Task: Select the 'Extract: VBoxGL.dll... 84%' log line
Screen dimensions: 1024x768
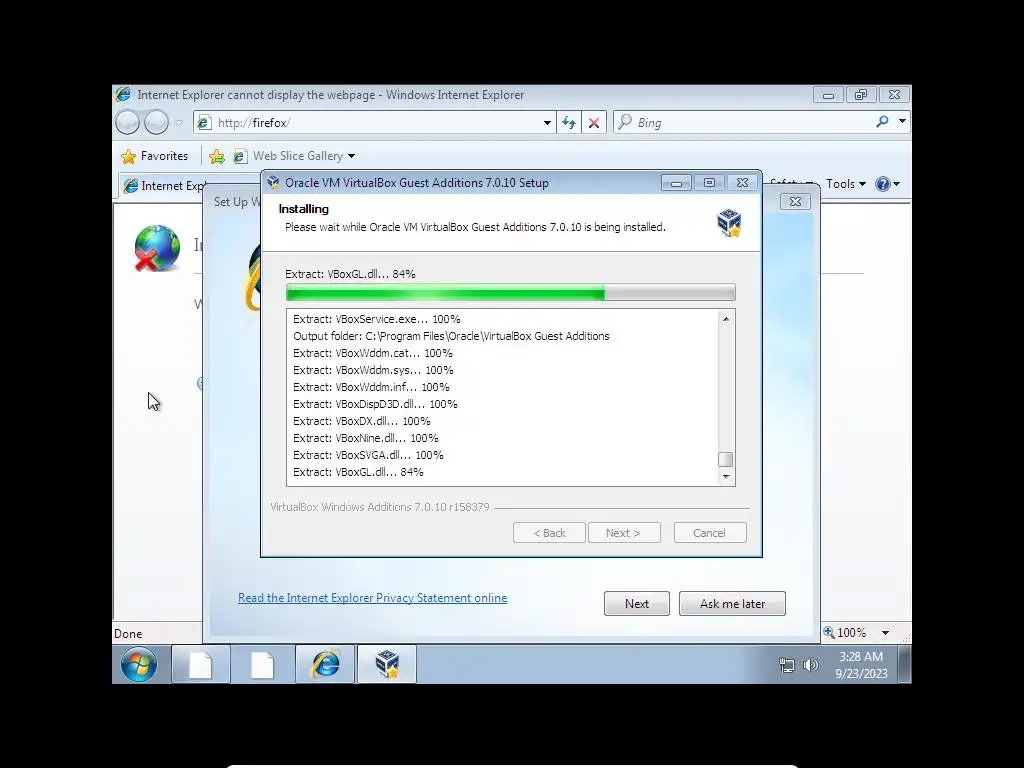Action: [359, 472]
